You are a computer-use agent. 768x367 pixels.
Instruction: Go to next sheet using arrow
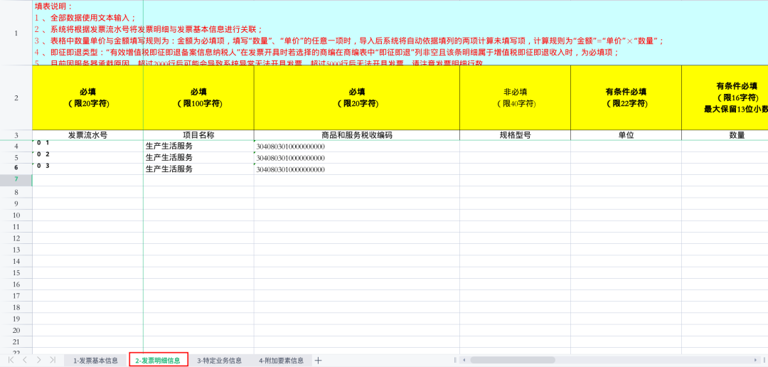39,360
